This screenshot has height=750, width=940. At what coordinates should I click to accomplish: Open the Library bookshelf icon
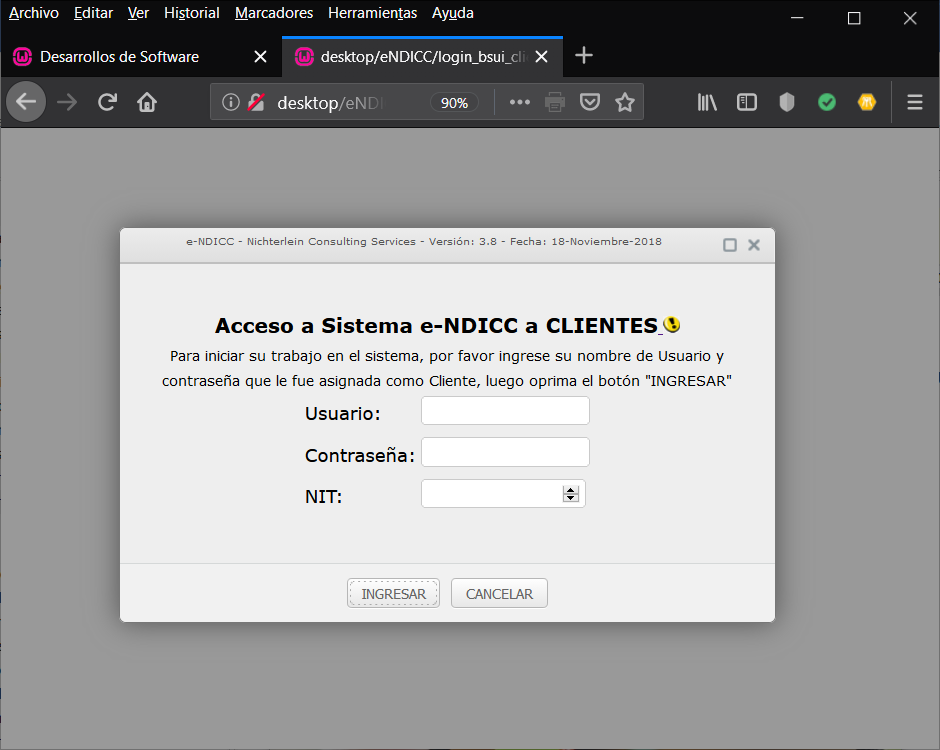click(707, 102)
